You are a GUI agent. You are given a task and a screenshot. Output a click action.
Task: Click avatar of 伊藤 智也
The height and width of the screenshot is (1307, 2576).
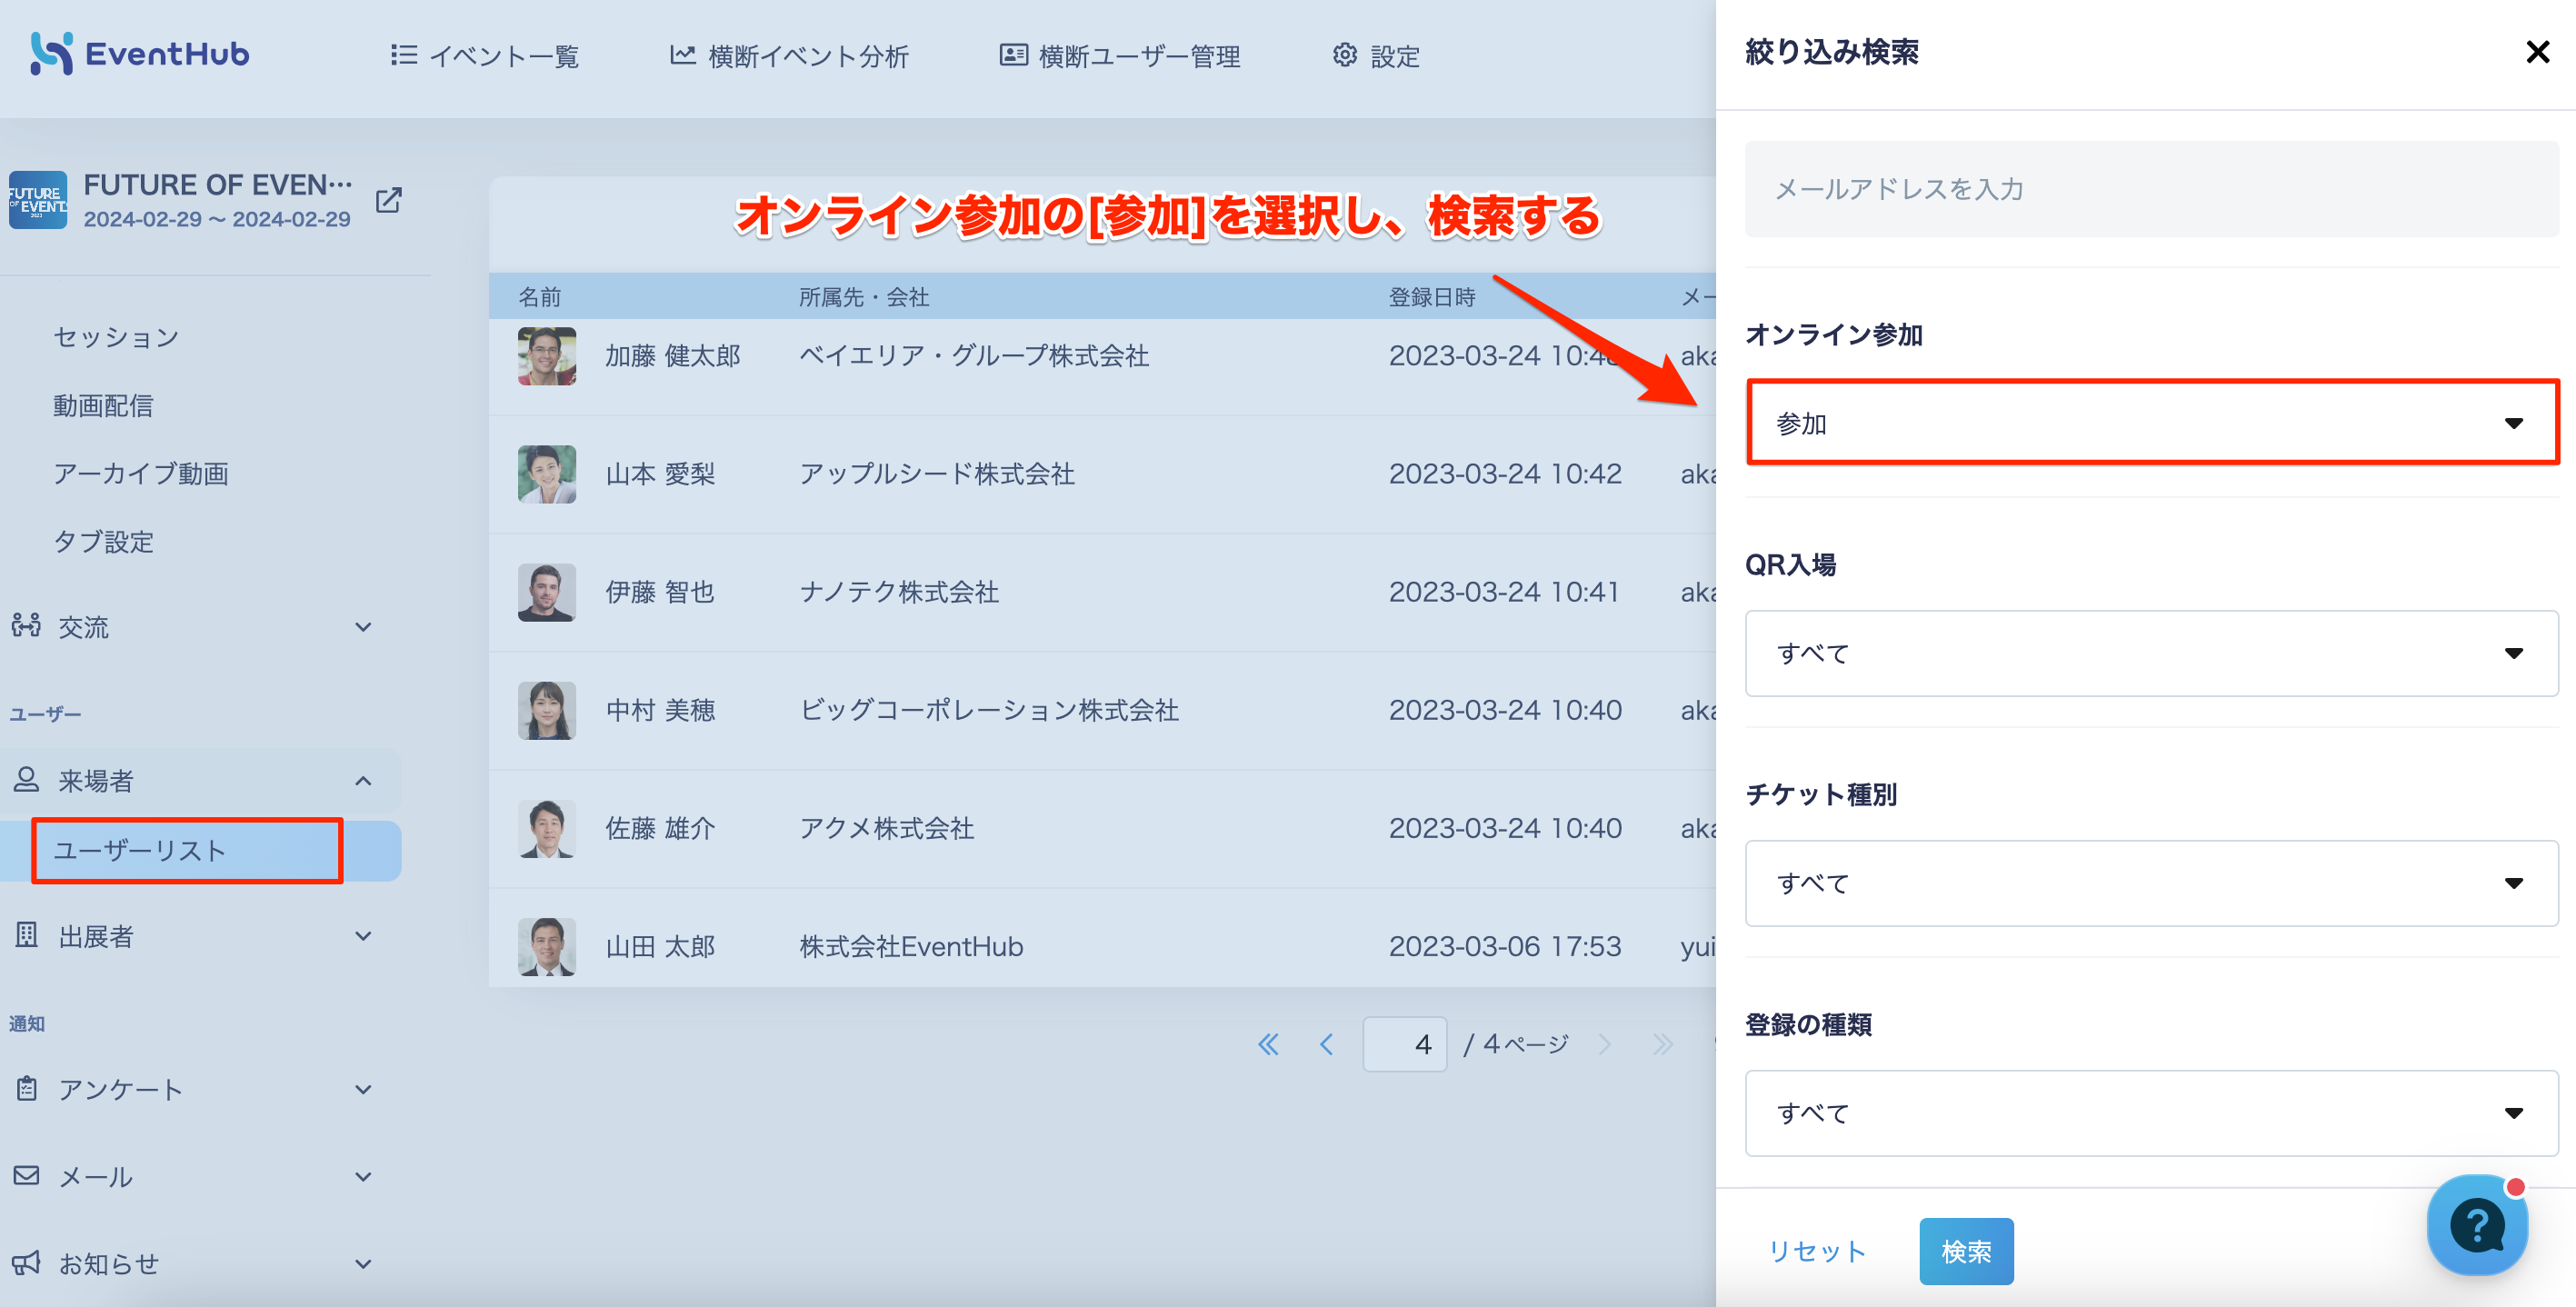pyautogui.click(x=547, y=592)
